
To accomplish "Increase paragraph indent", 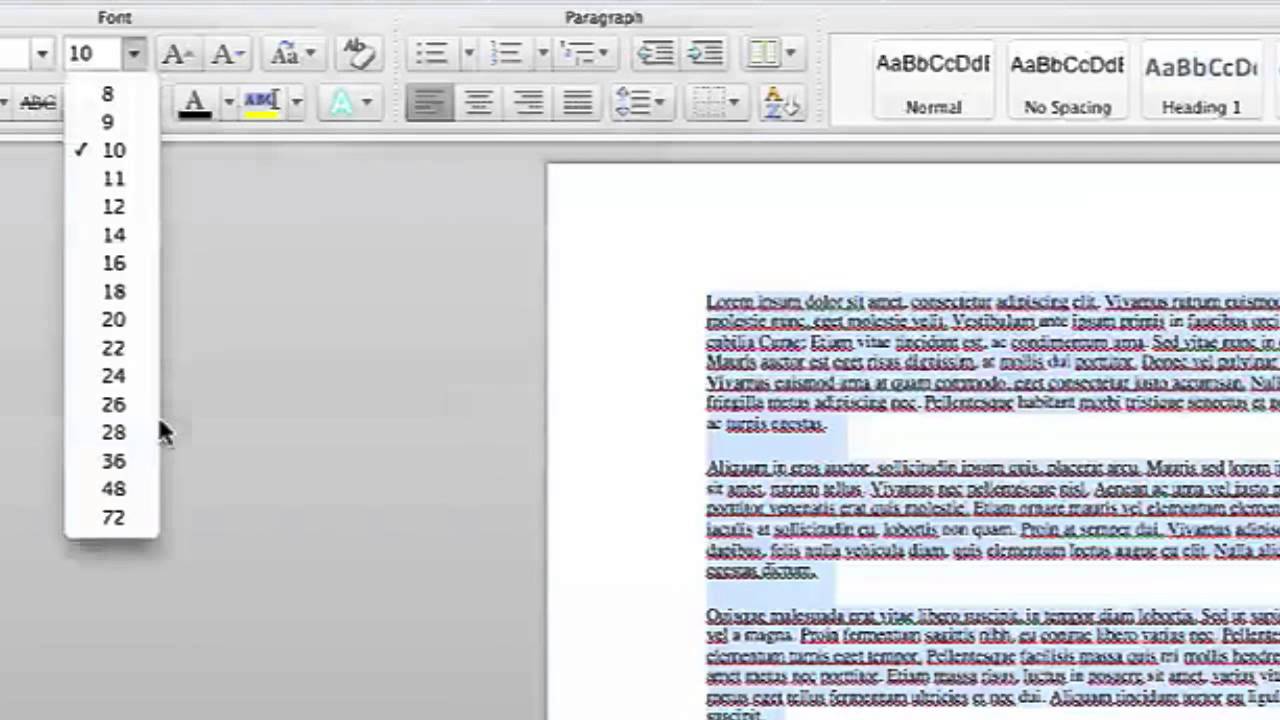I will 706,53.
